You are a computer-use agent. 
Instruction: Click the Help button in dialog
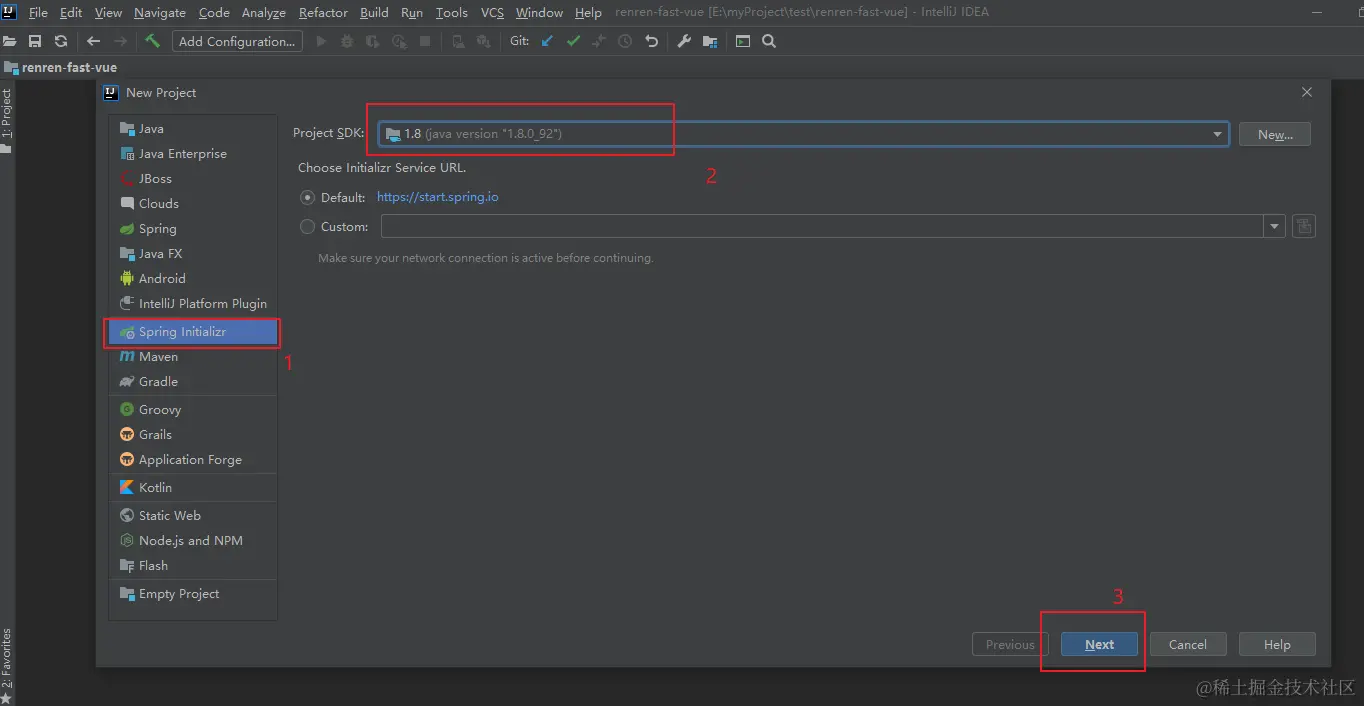[1277, 644]
